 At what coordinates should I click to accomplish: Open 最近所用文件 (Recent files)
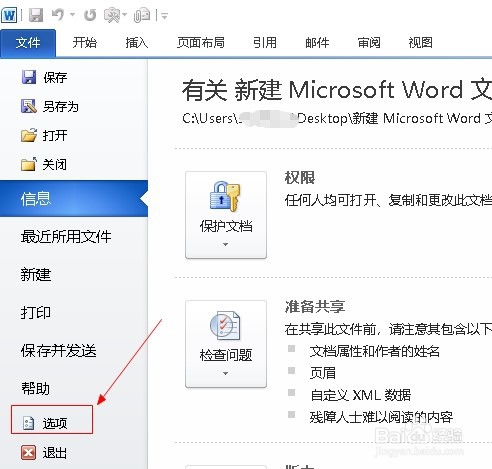coord(66,237)
